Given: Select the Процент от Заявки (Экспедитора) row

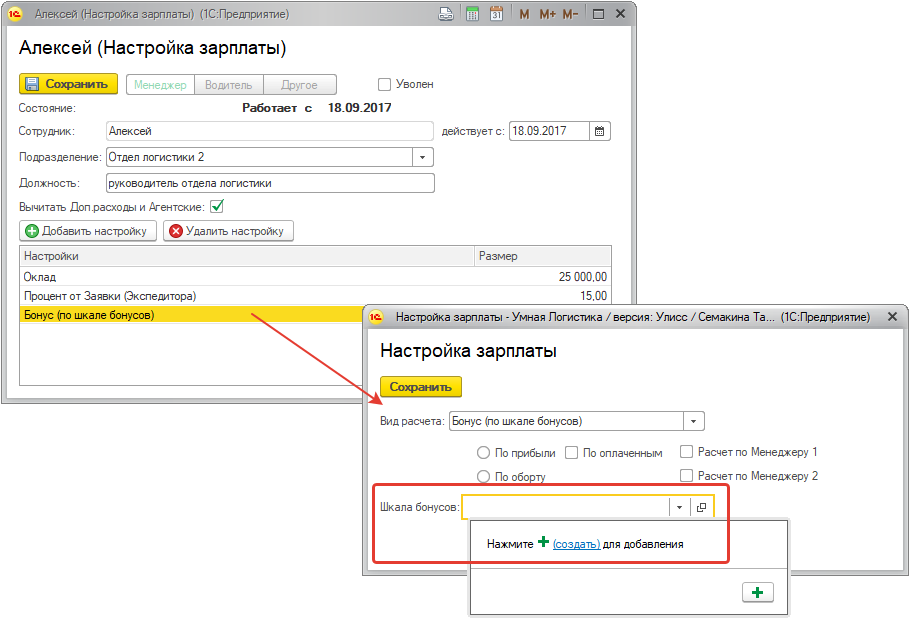Looking at the screenshot, I should coord(315,296).
